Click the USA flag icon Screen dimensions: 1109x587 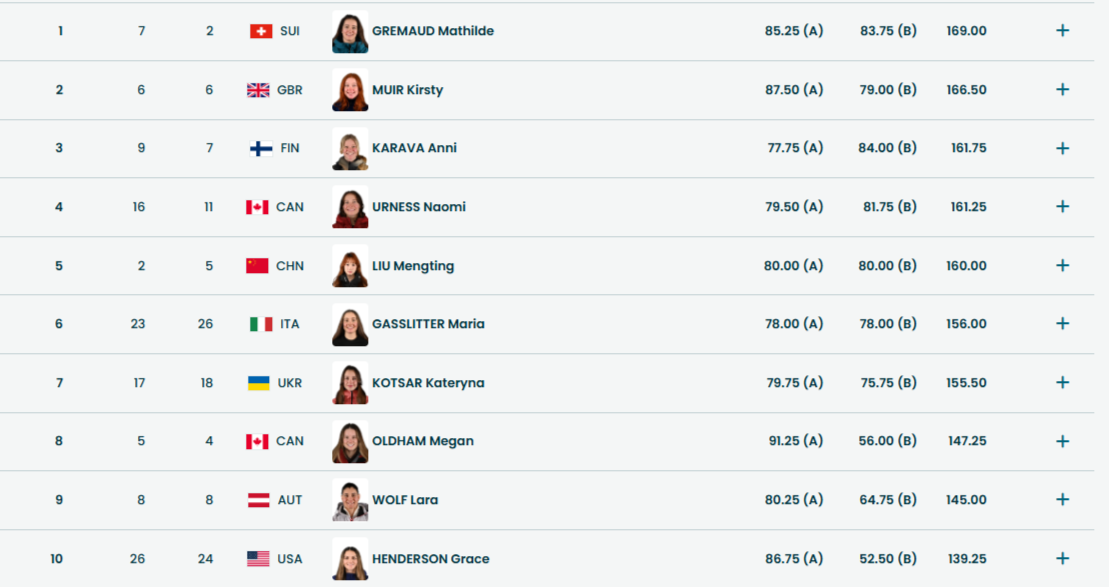pos(258,559)
